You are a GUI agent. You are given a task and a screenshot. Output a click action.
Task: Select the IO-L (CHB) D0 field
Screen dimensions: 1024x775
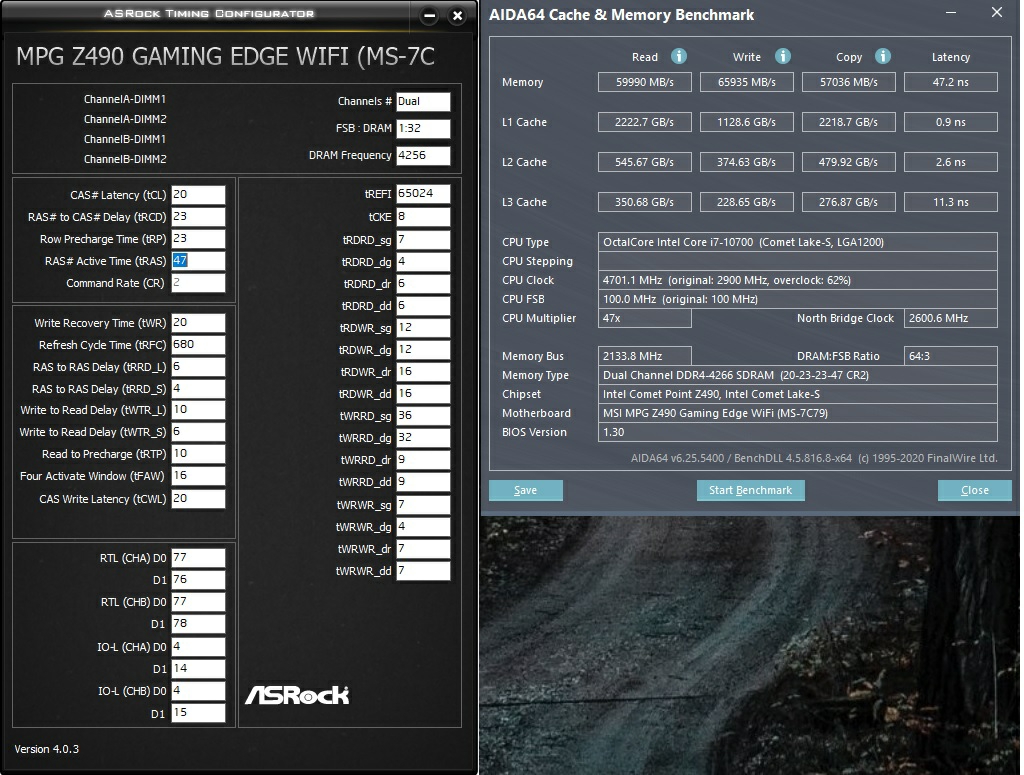pyautogui.click(x=199, y=691)
